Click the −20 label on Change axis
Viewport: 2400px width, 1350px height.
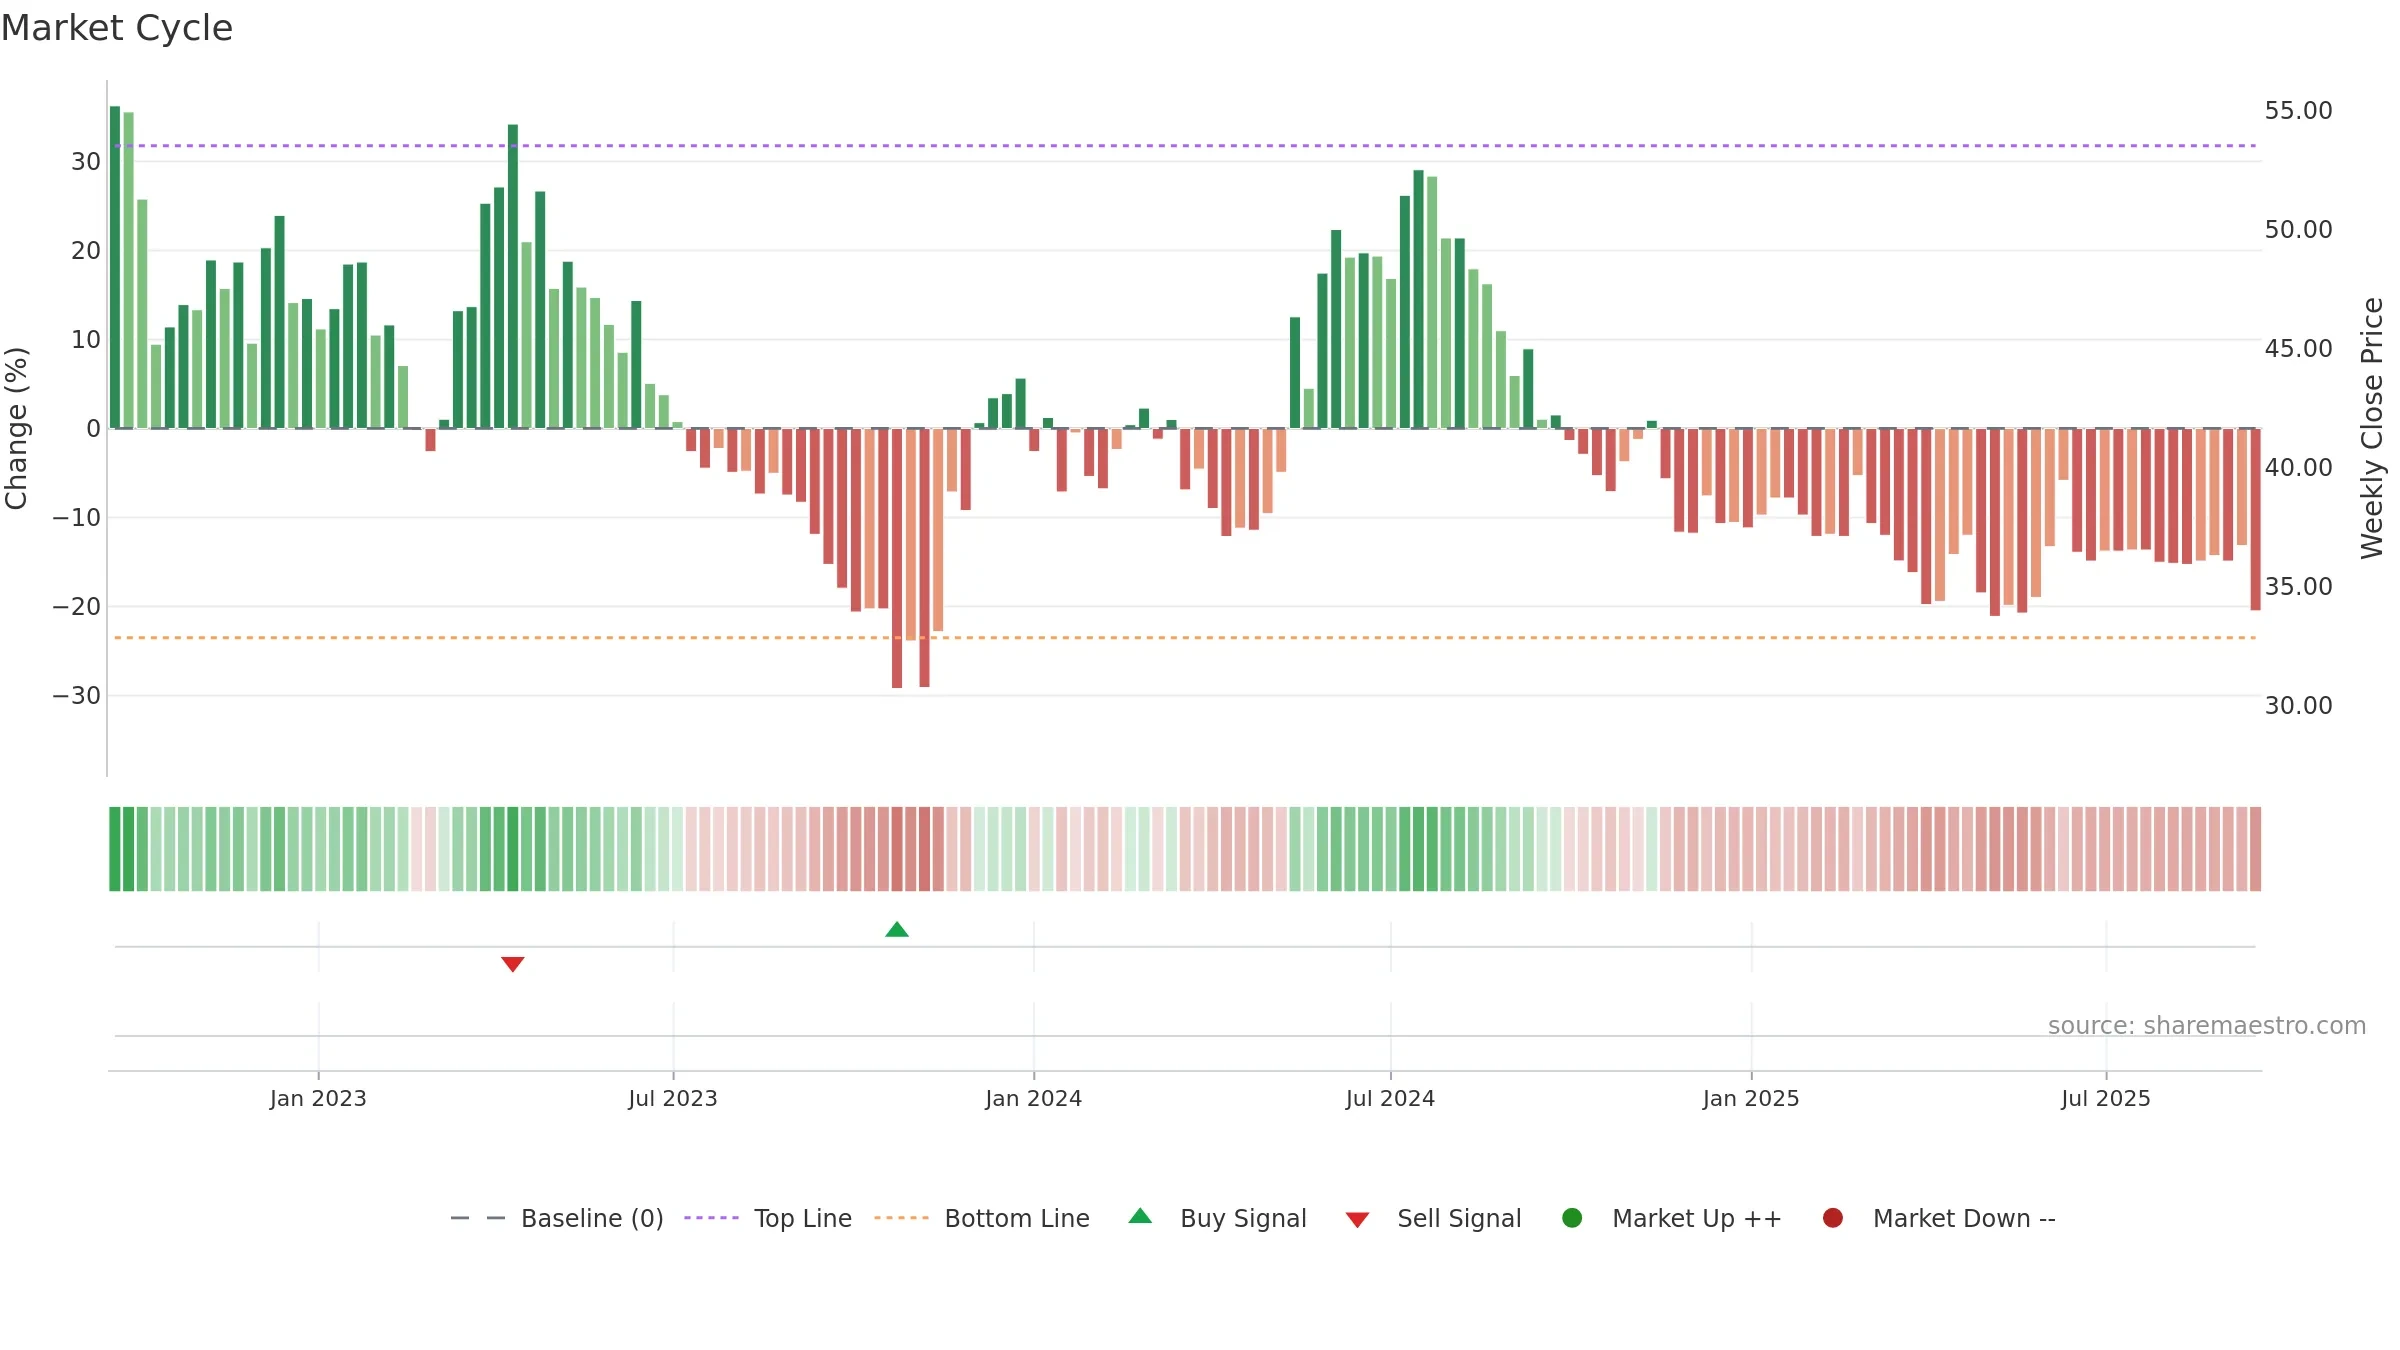[x=77, y=606]
